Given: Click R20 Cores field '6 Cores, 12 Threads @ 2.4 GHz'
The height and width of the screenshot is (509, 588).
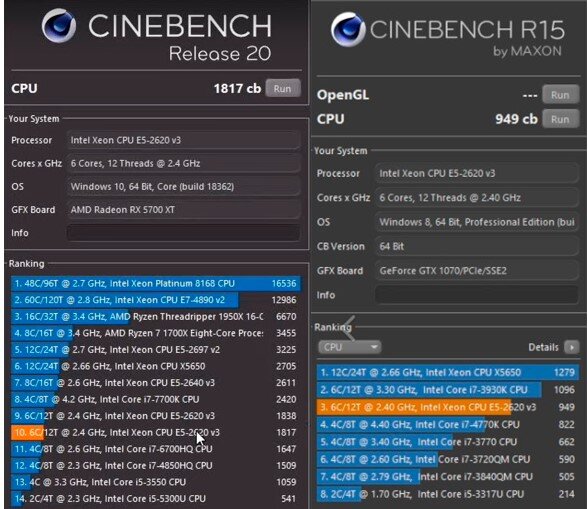Looking at the screenshot, I should (x=183, y=164).
